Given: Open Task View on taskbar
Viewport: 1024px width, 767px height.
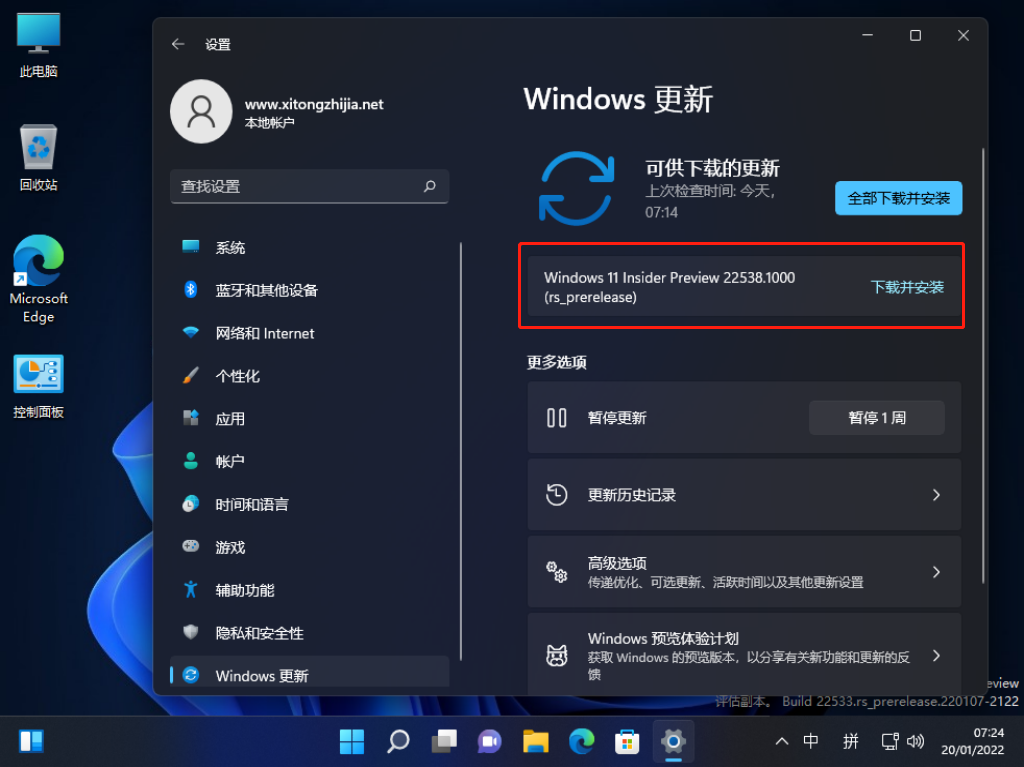Looking at the screenshot, I should tap(443, 741).
